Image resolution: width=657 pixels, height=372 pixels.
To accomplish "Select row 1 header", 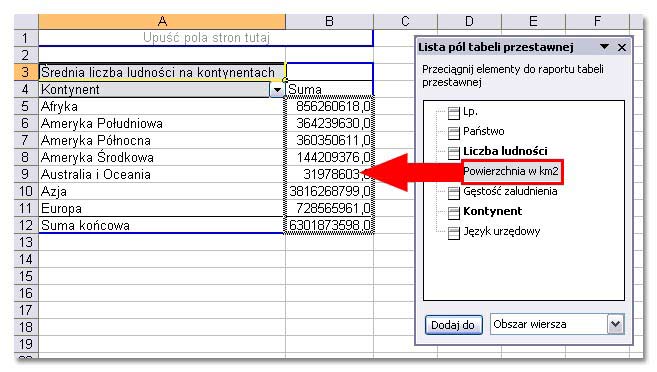I will click(26, 38).
